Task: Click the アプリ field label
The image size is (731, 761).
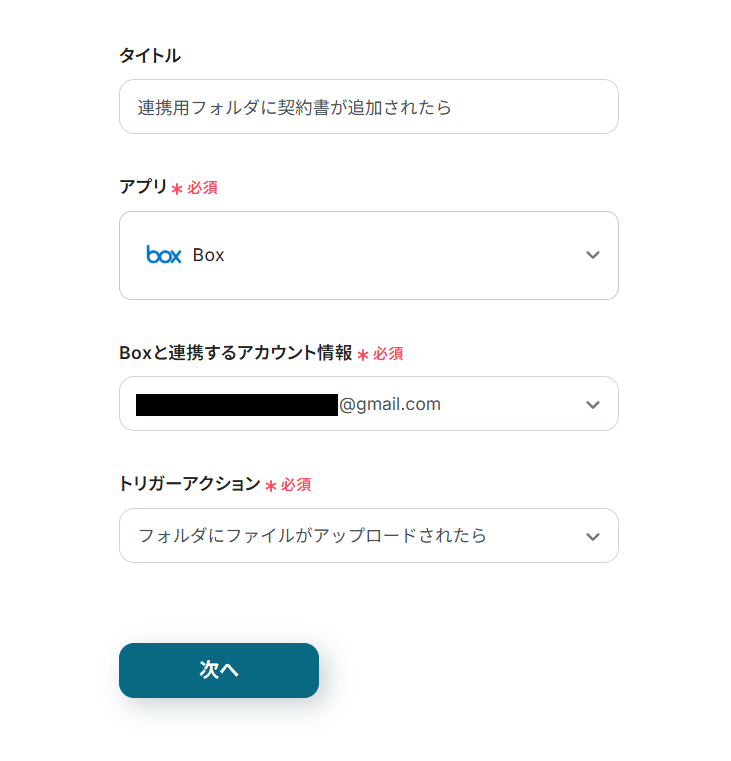Action: point(143,187)
